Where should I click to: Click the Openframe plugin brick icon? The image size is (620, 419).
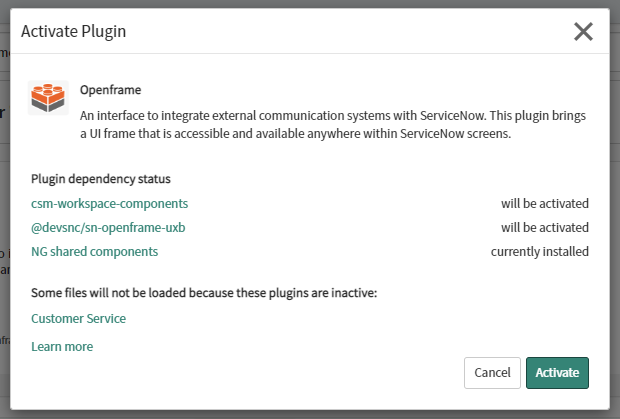point(48,99)
